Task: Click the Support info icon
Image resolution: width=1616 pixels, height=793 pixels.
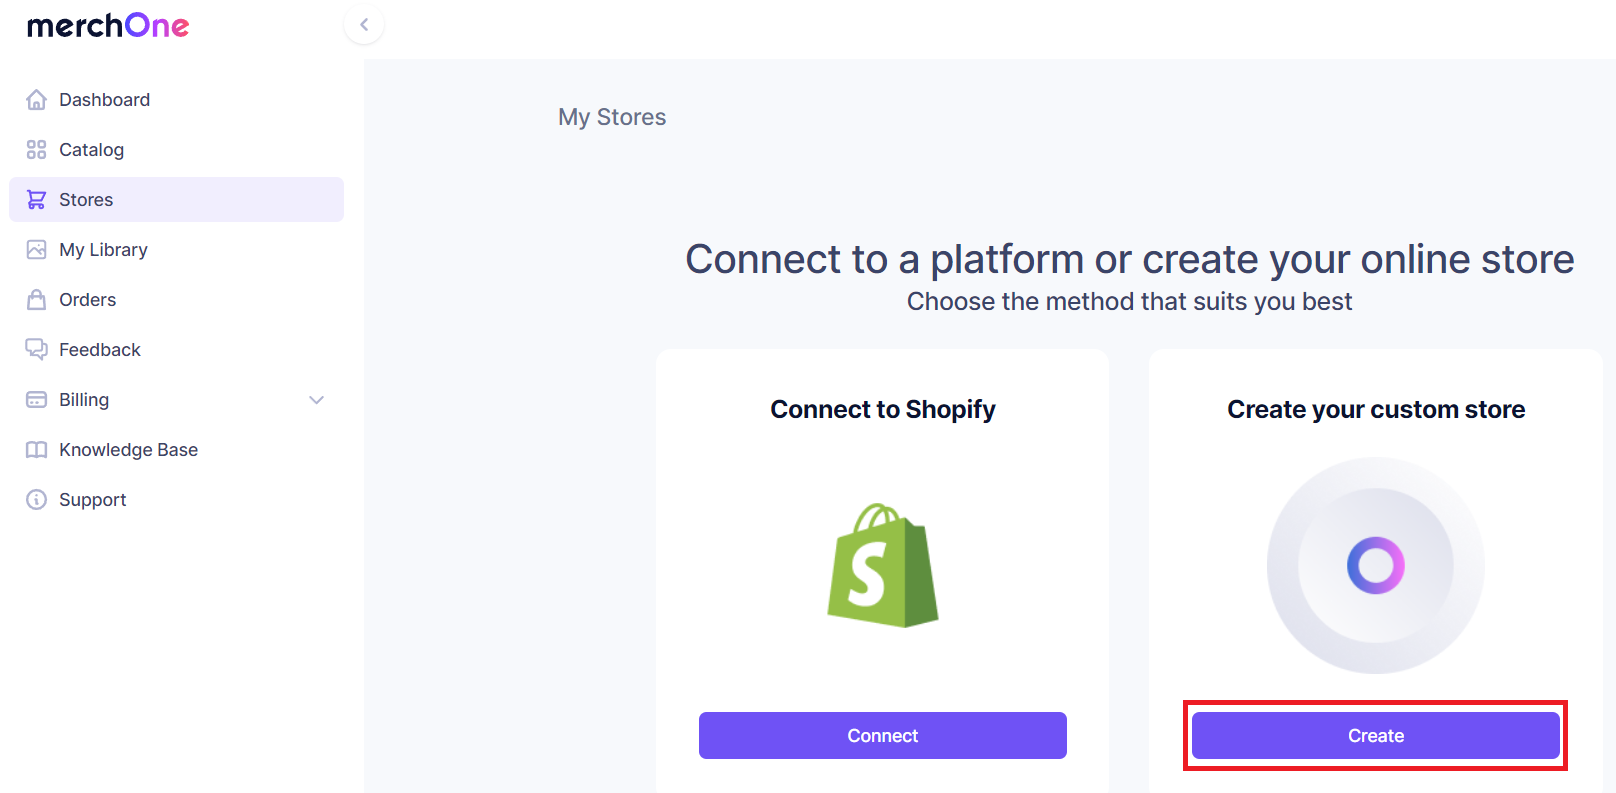Action: coord(36,499)
